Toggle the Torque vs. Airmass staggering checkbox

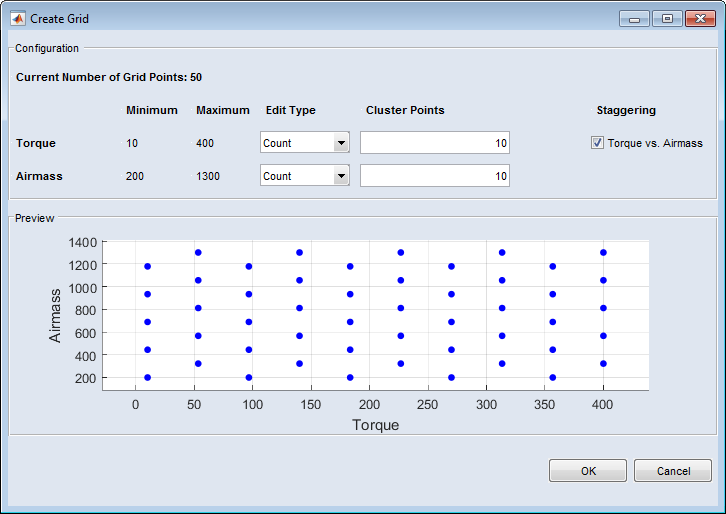point(598,143)
